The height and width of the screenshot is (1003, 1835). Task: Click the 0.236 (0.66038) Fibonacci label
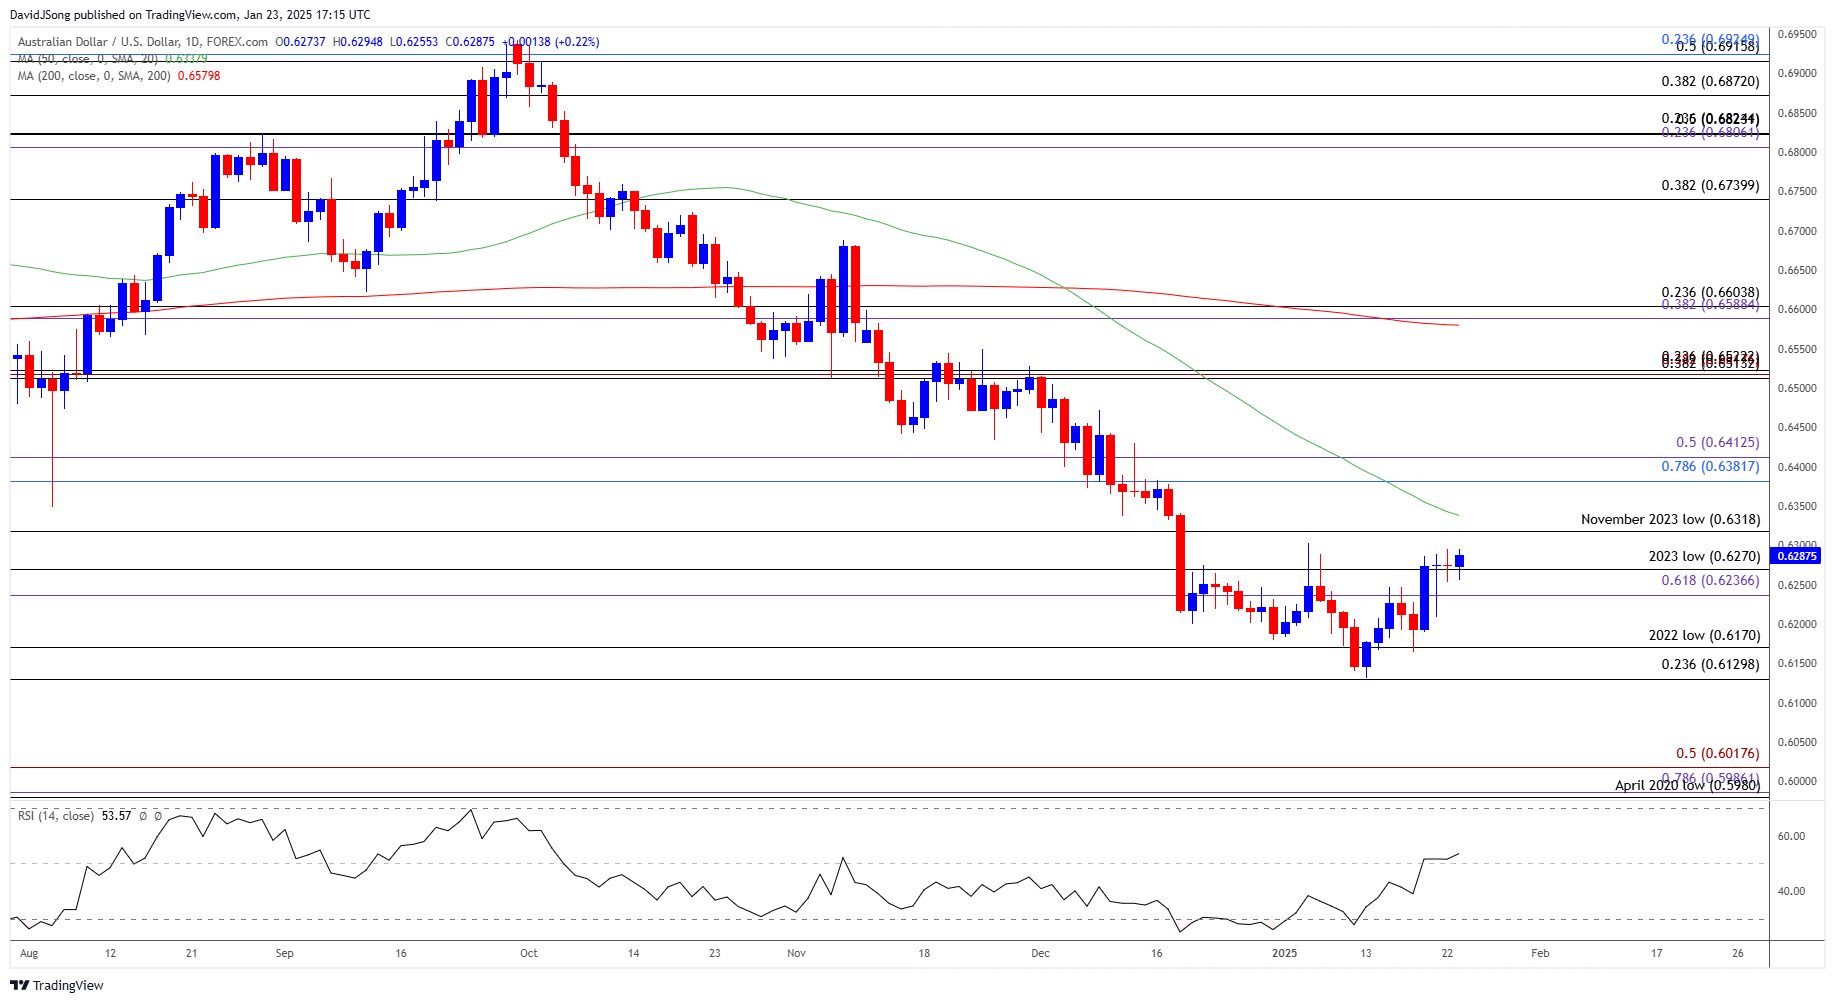[x=1709, y=292]
